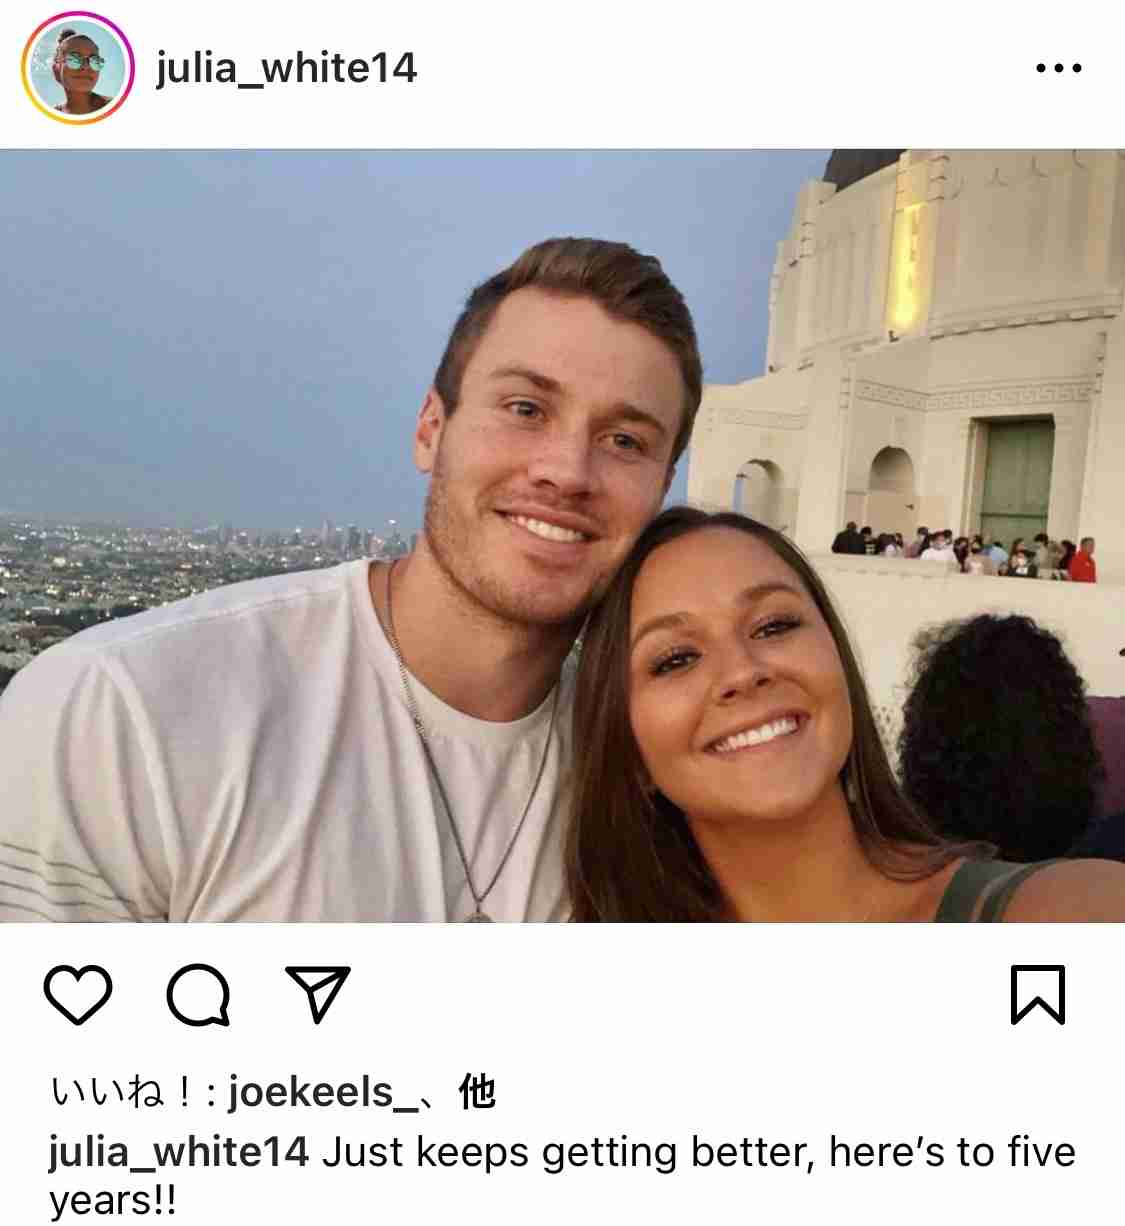Share the post via paper plane icon
The height and width of the screenshot is (1226, 1125).
pyautogui.click(x=318, y=993)
